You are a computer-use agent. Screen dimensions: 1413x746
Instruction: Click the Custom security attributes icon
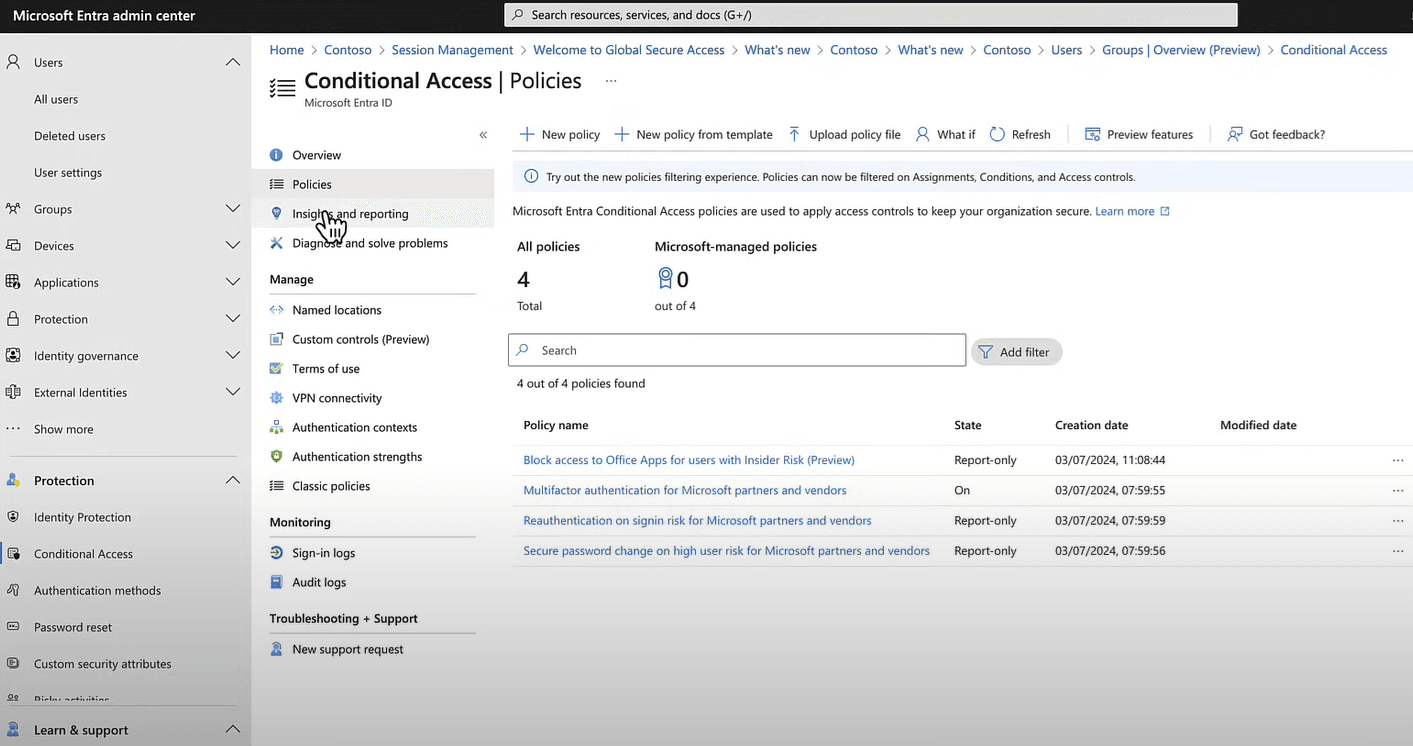[13, 663]
